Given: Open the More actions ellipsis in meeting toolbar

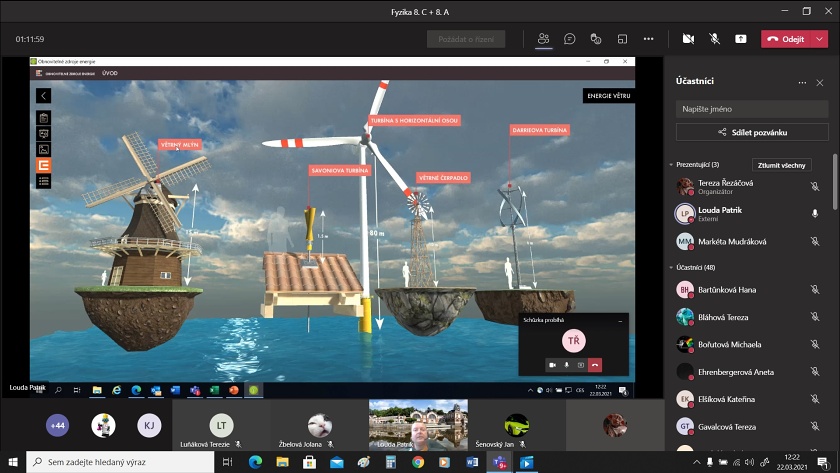Looking at the screenshot, I should click(x=648, y=39).
